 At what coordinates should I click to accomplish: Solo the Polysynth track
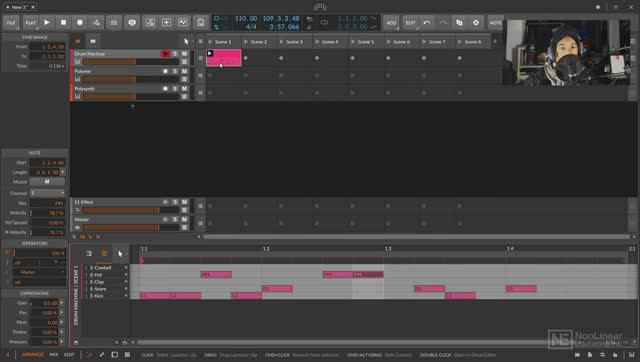pyautogui.click(x=175, y=89)
